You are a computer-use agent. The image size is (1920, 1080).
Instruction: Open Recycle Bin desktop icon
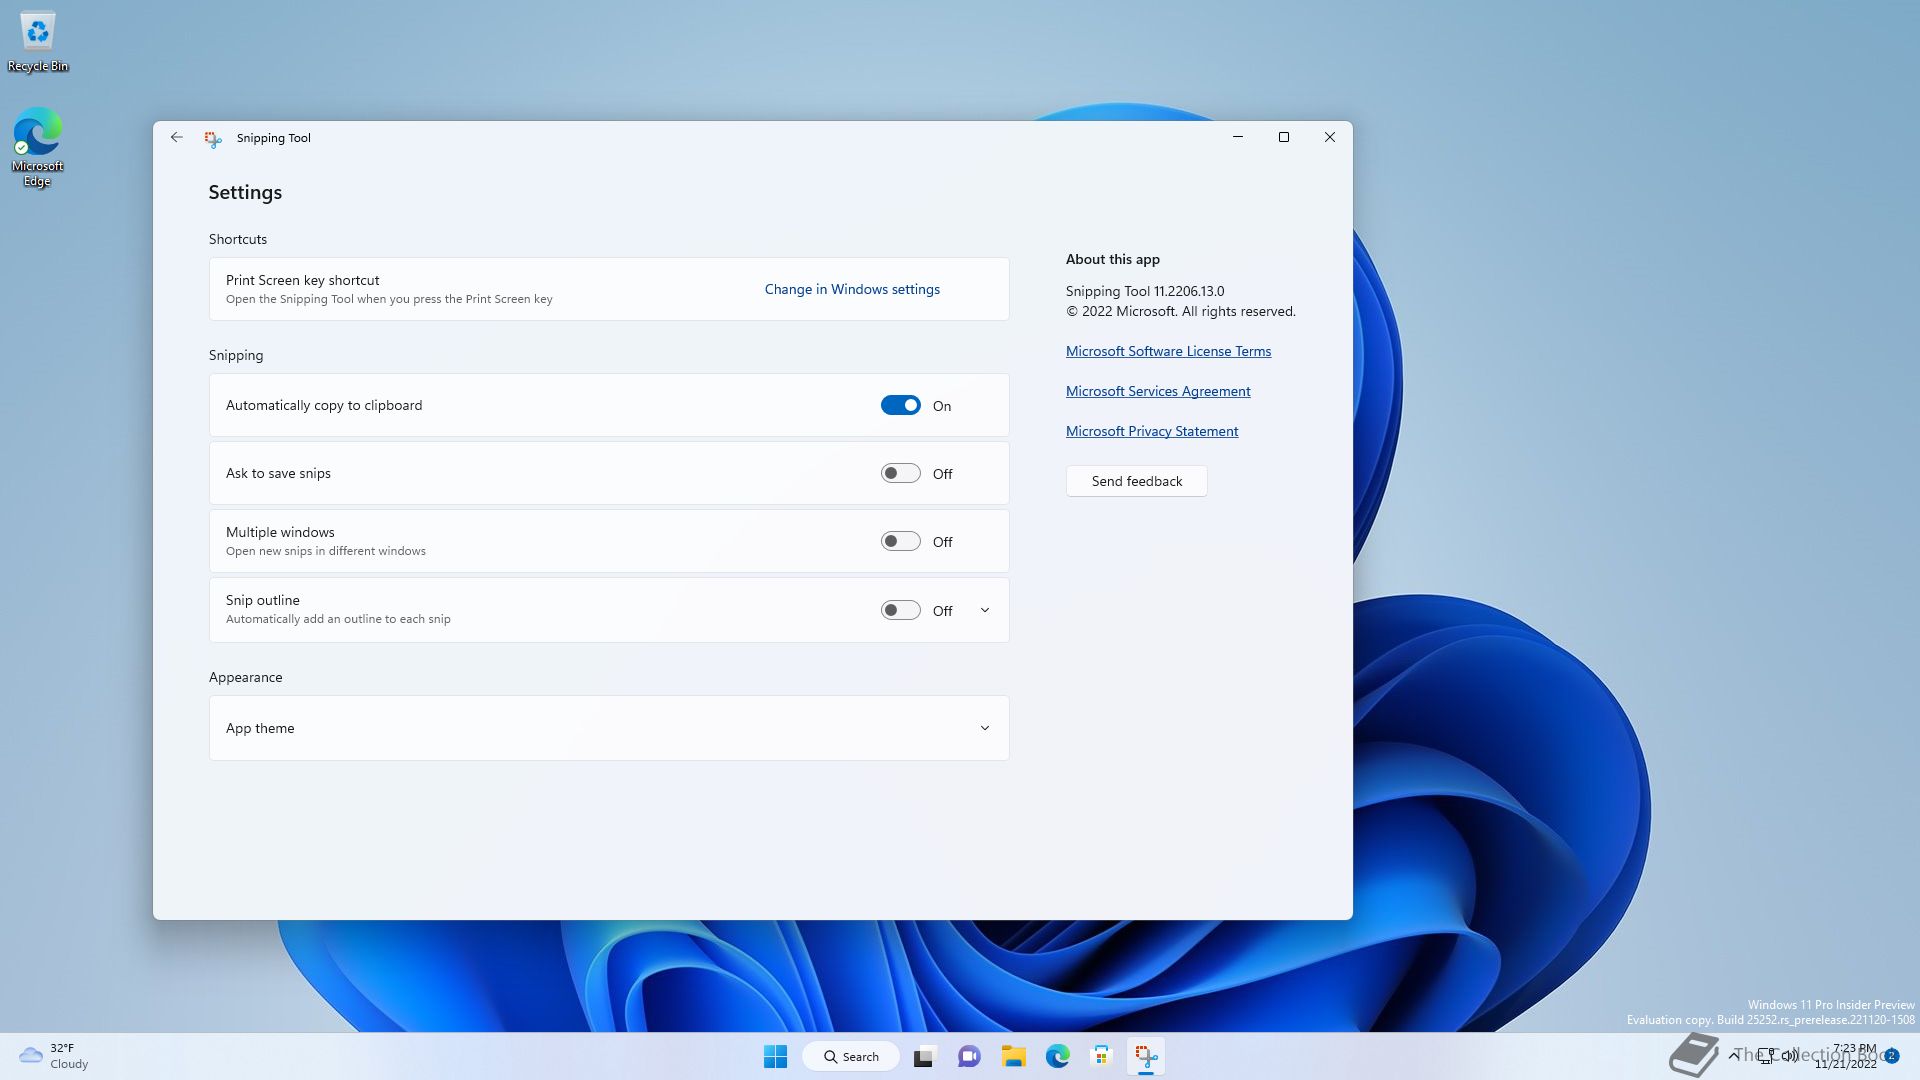pyautogui.click(x=38, y=42)
